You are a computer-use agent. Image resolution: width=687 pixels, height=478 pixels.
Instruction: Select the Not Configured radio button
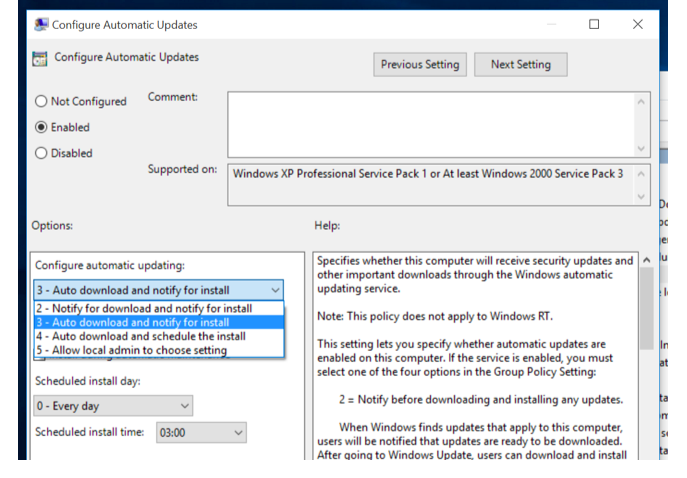[41, 101]
